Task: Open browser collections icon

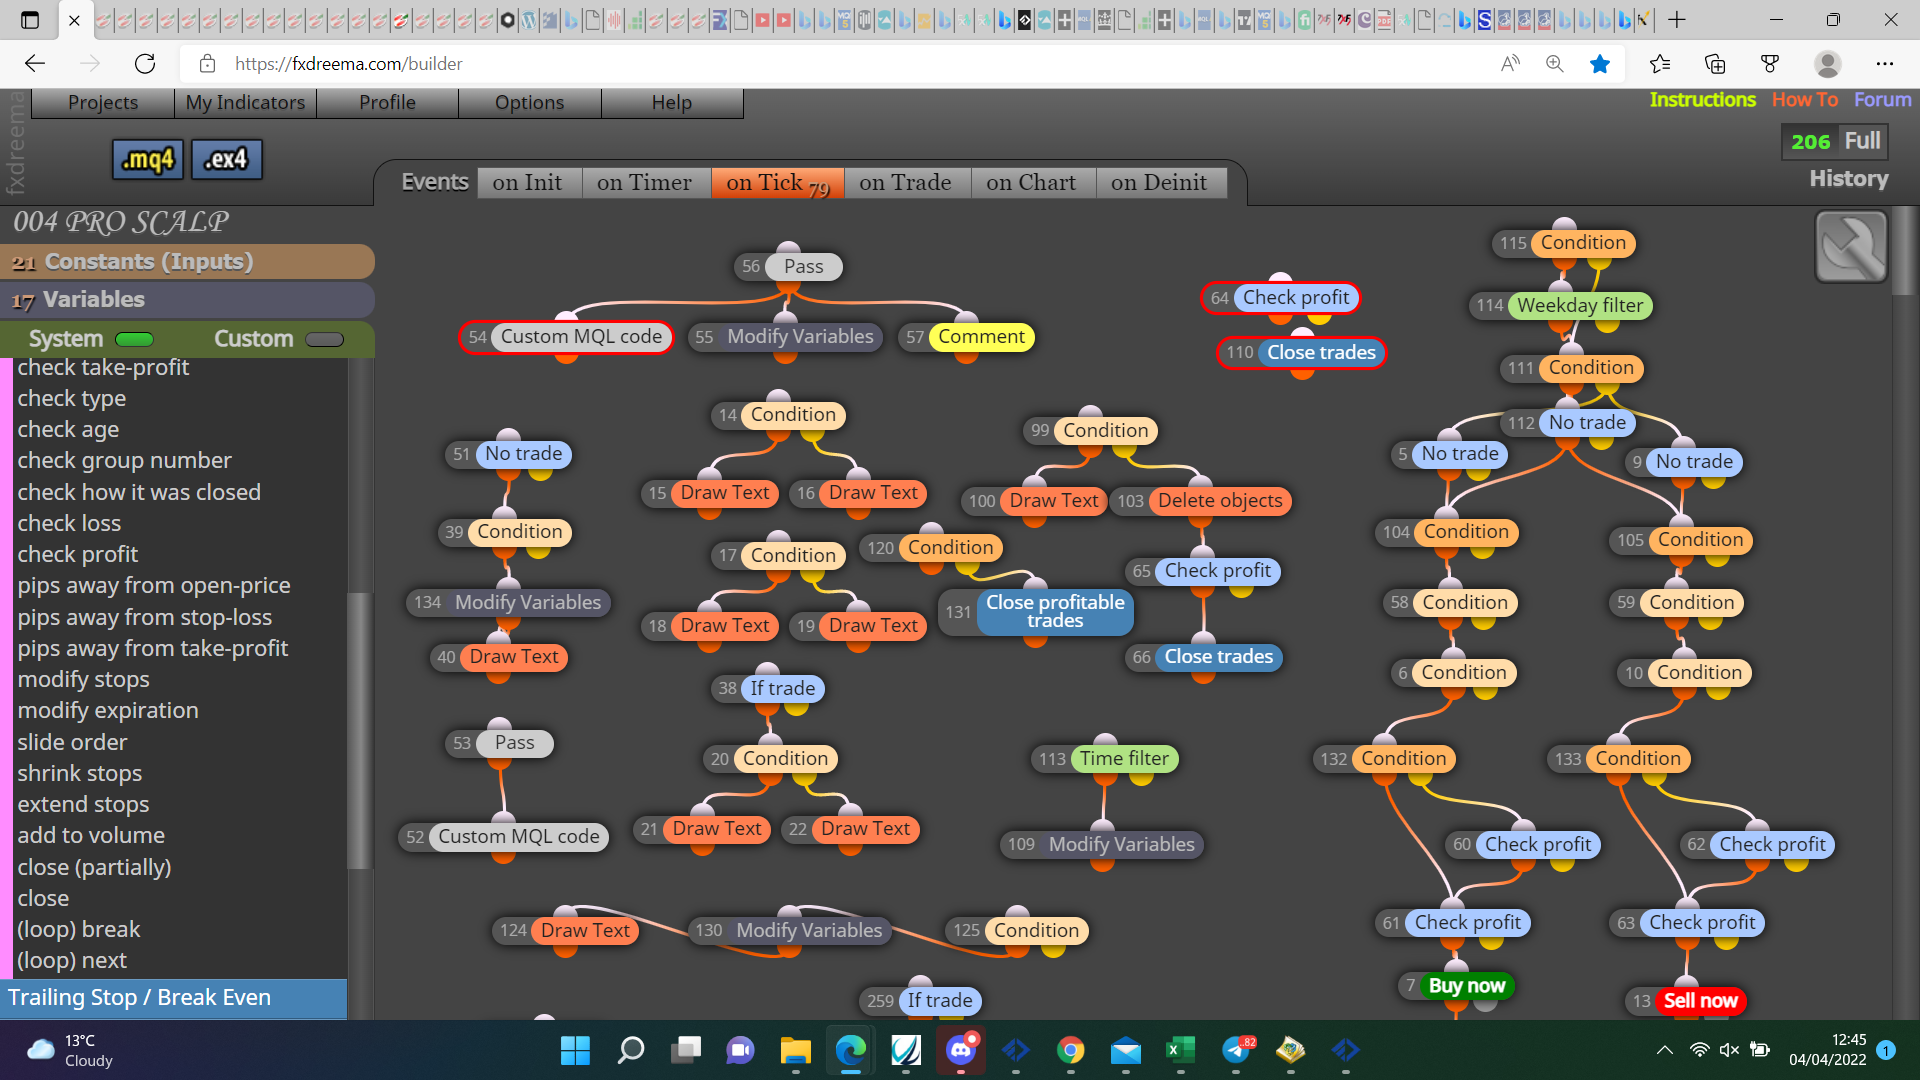Action: point(1715,64)
